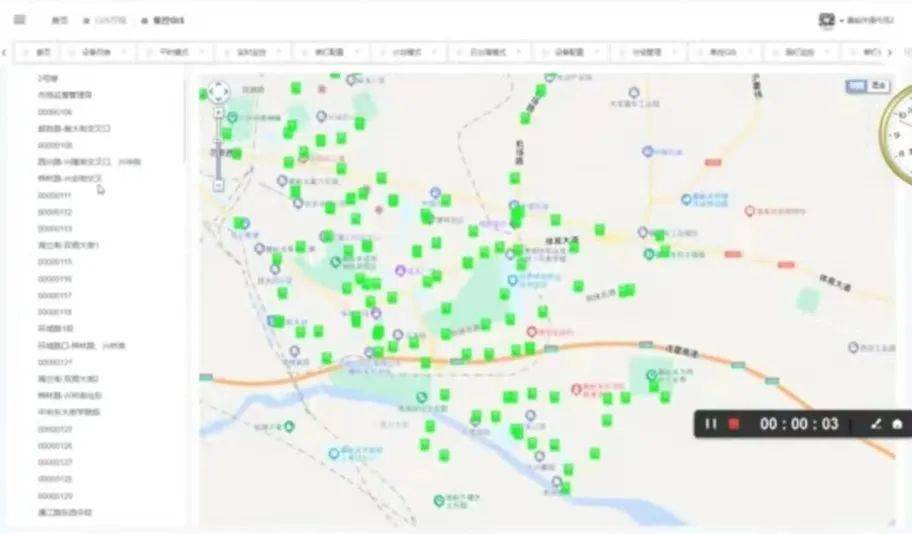Image resolution: width=912 pixels, height=534 pixels.
Task: Expand the dropdown caret beside the avatar
Action: coord(842,21)
